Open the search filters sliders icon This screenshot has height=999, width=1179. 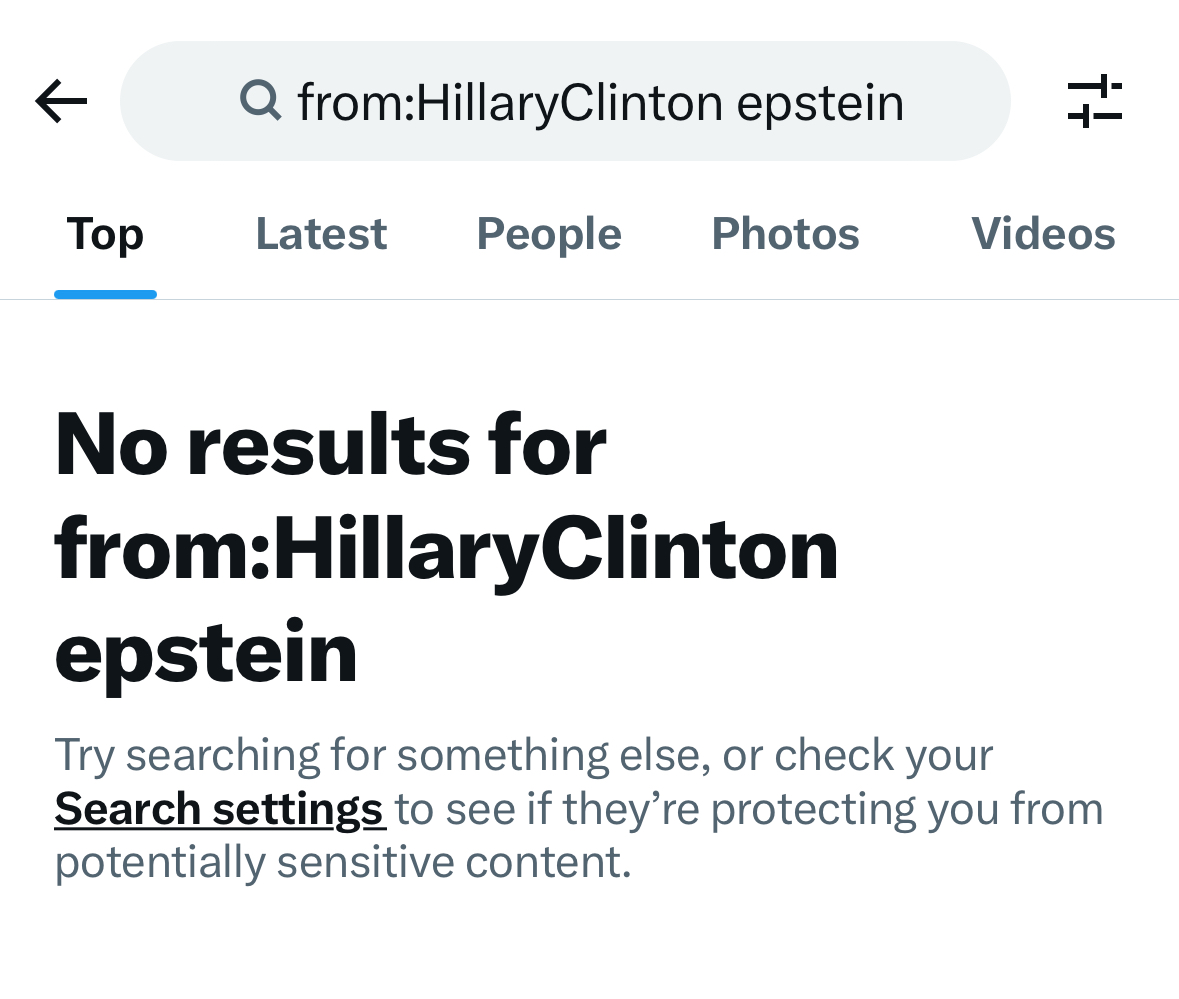[x=1095, y=101]
